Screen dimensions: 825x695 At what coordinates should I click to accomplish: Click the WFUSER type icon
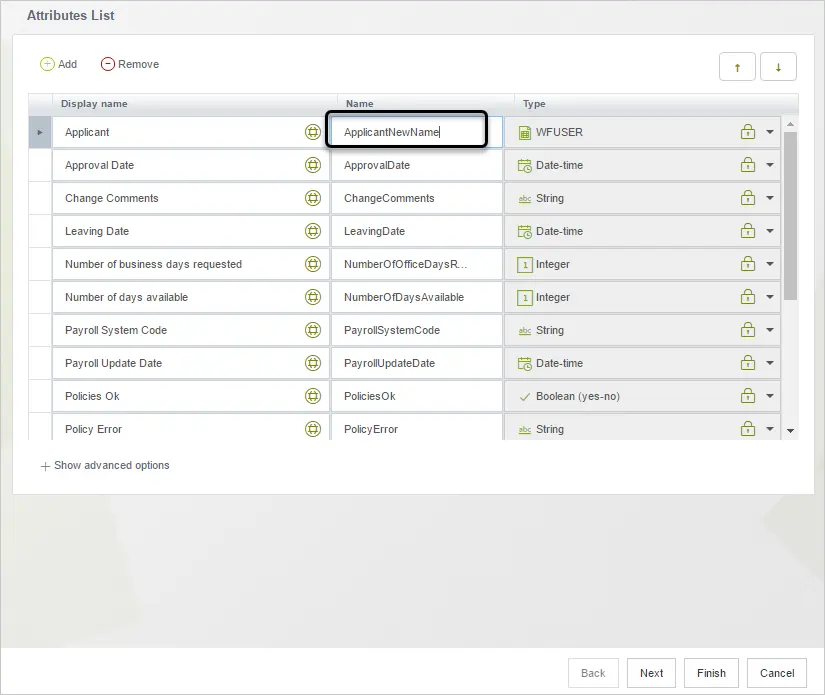click(x=525, y=133)
